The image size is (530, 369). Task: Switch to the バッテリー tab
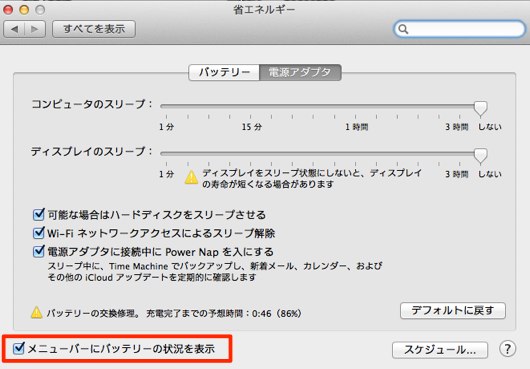224,72
